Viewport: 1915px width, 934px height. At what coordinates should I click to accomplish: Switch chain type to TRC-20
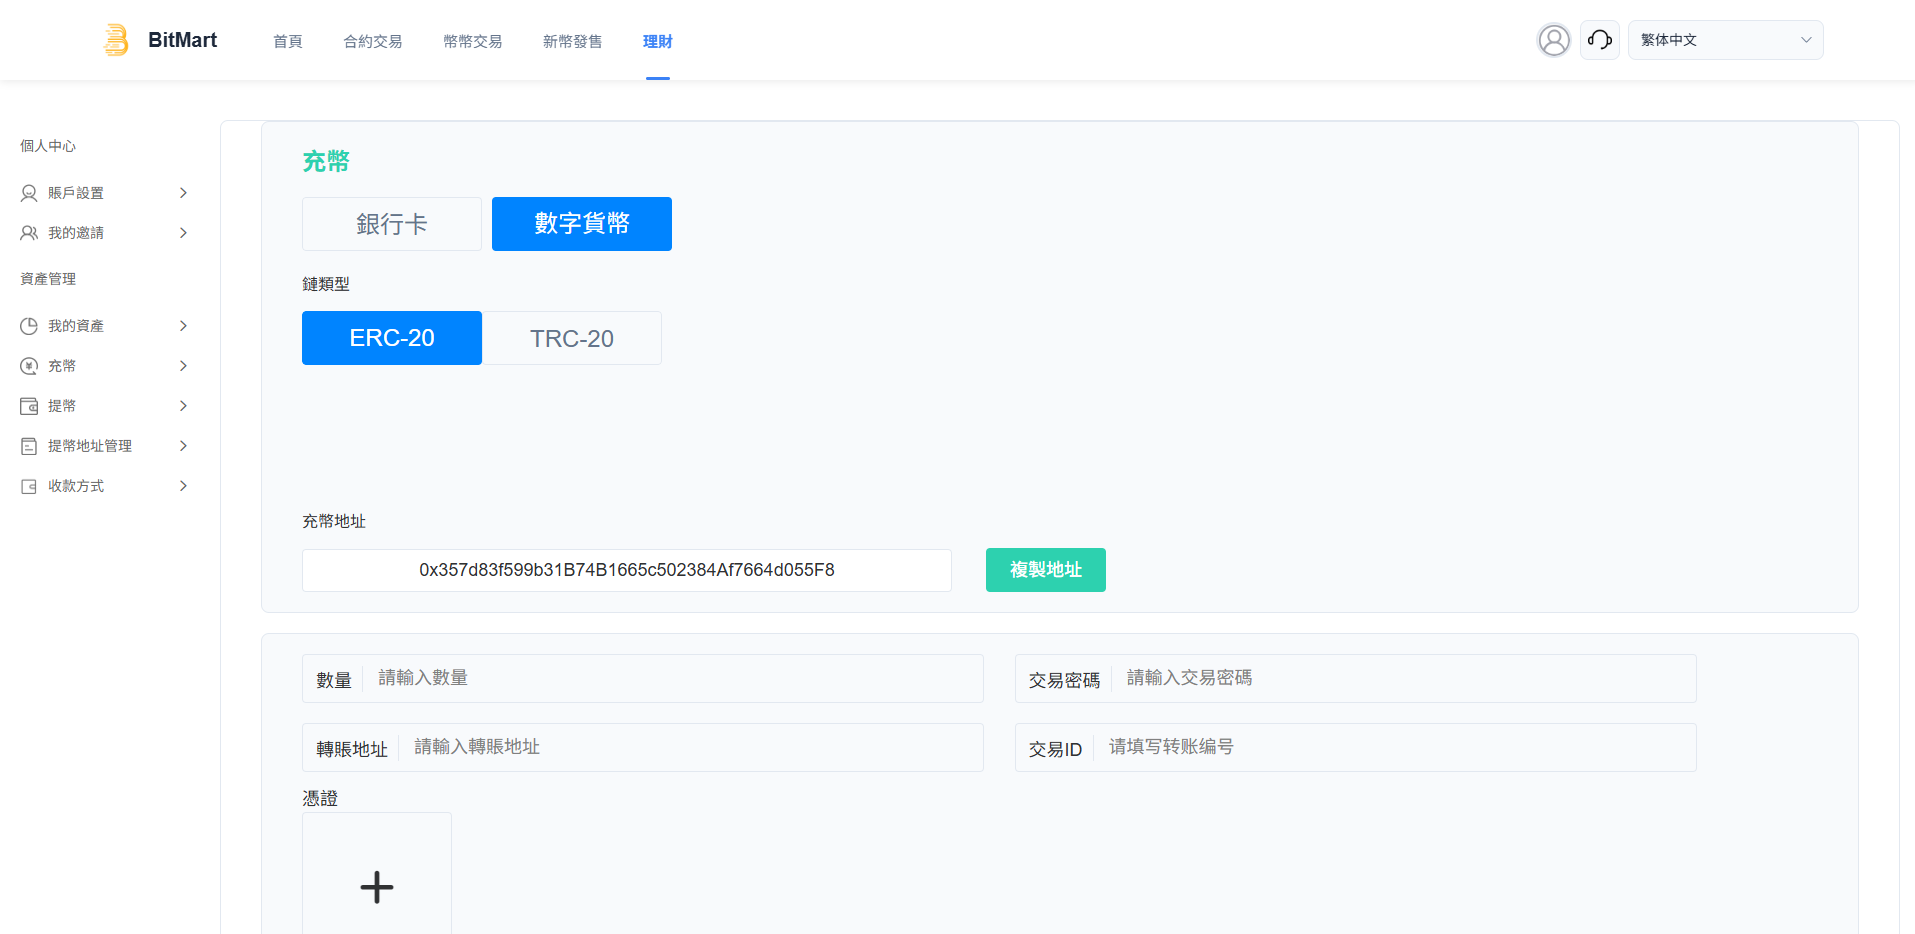tap(571, 338)
